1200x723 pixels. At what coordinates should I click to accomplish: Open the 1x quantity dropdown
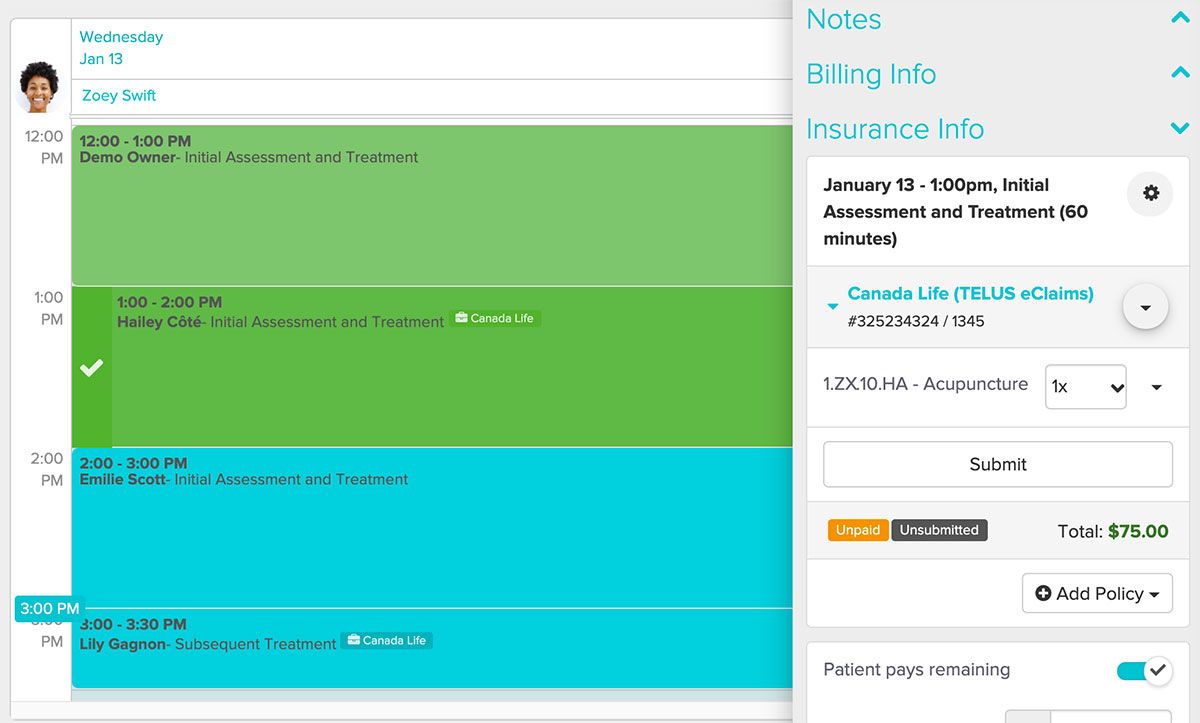(x=1085, y=387)
